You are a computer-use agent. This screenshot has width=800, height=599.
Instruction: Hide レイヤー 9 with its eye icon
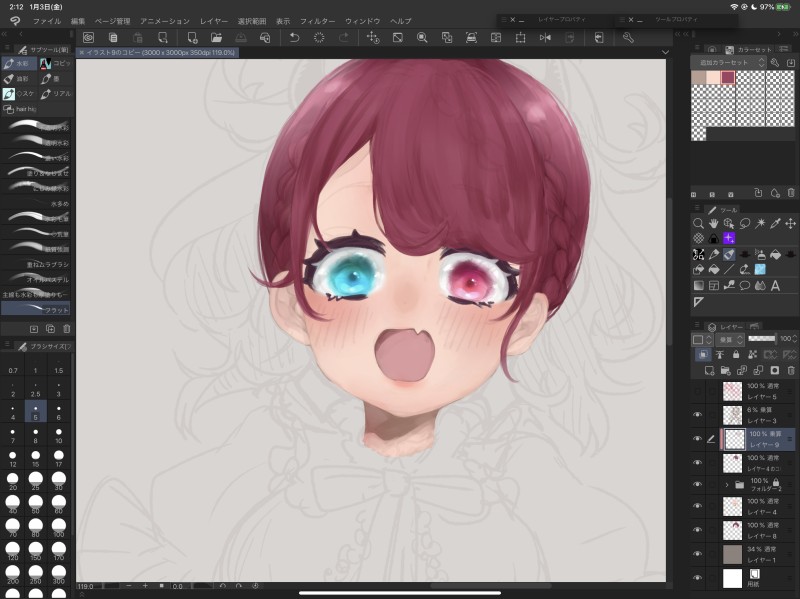[697, 439]
